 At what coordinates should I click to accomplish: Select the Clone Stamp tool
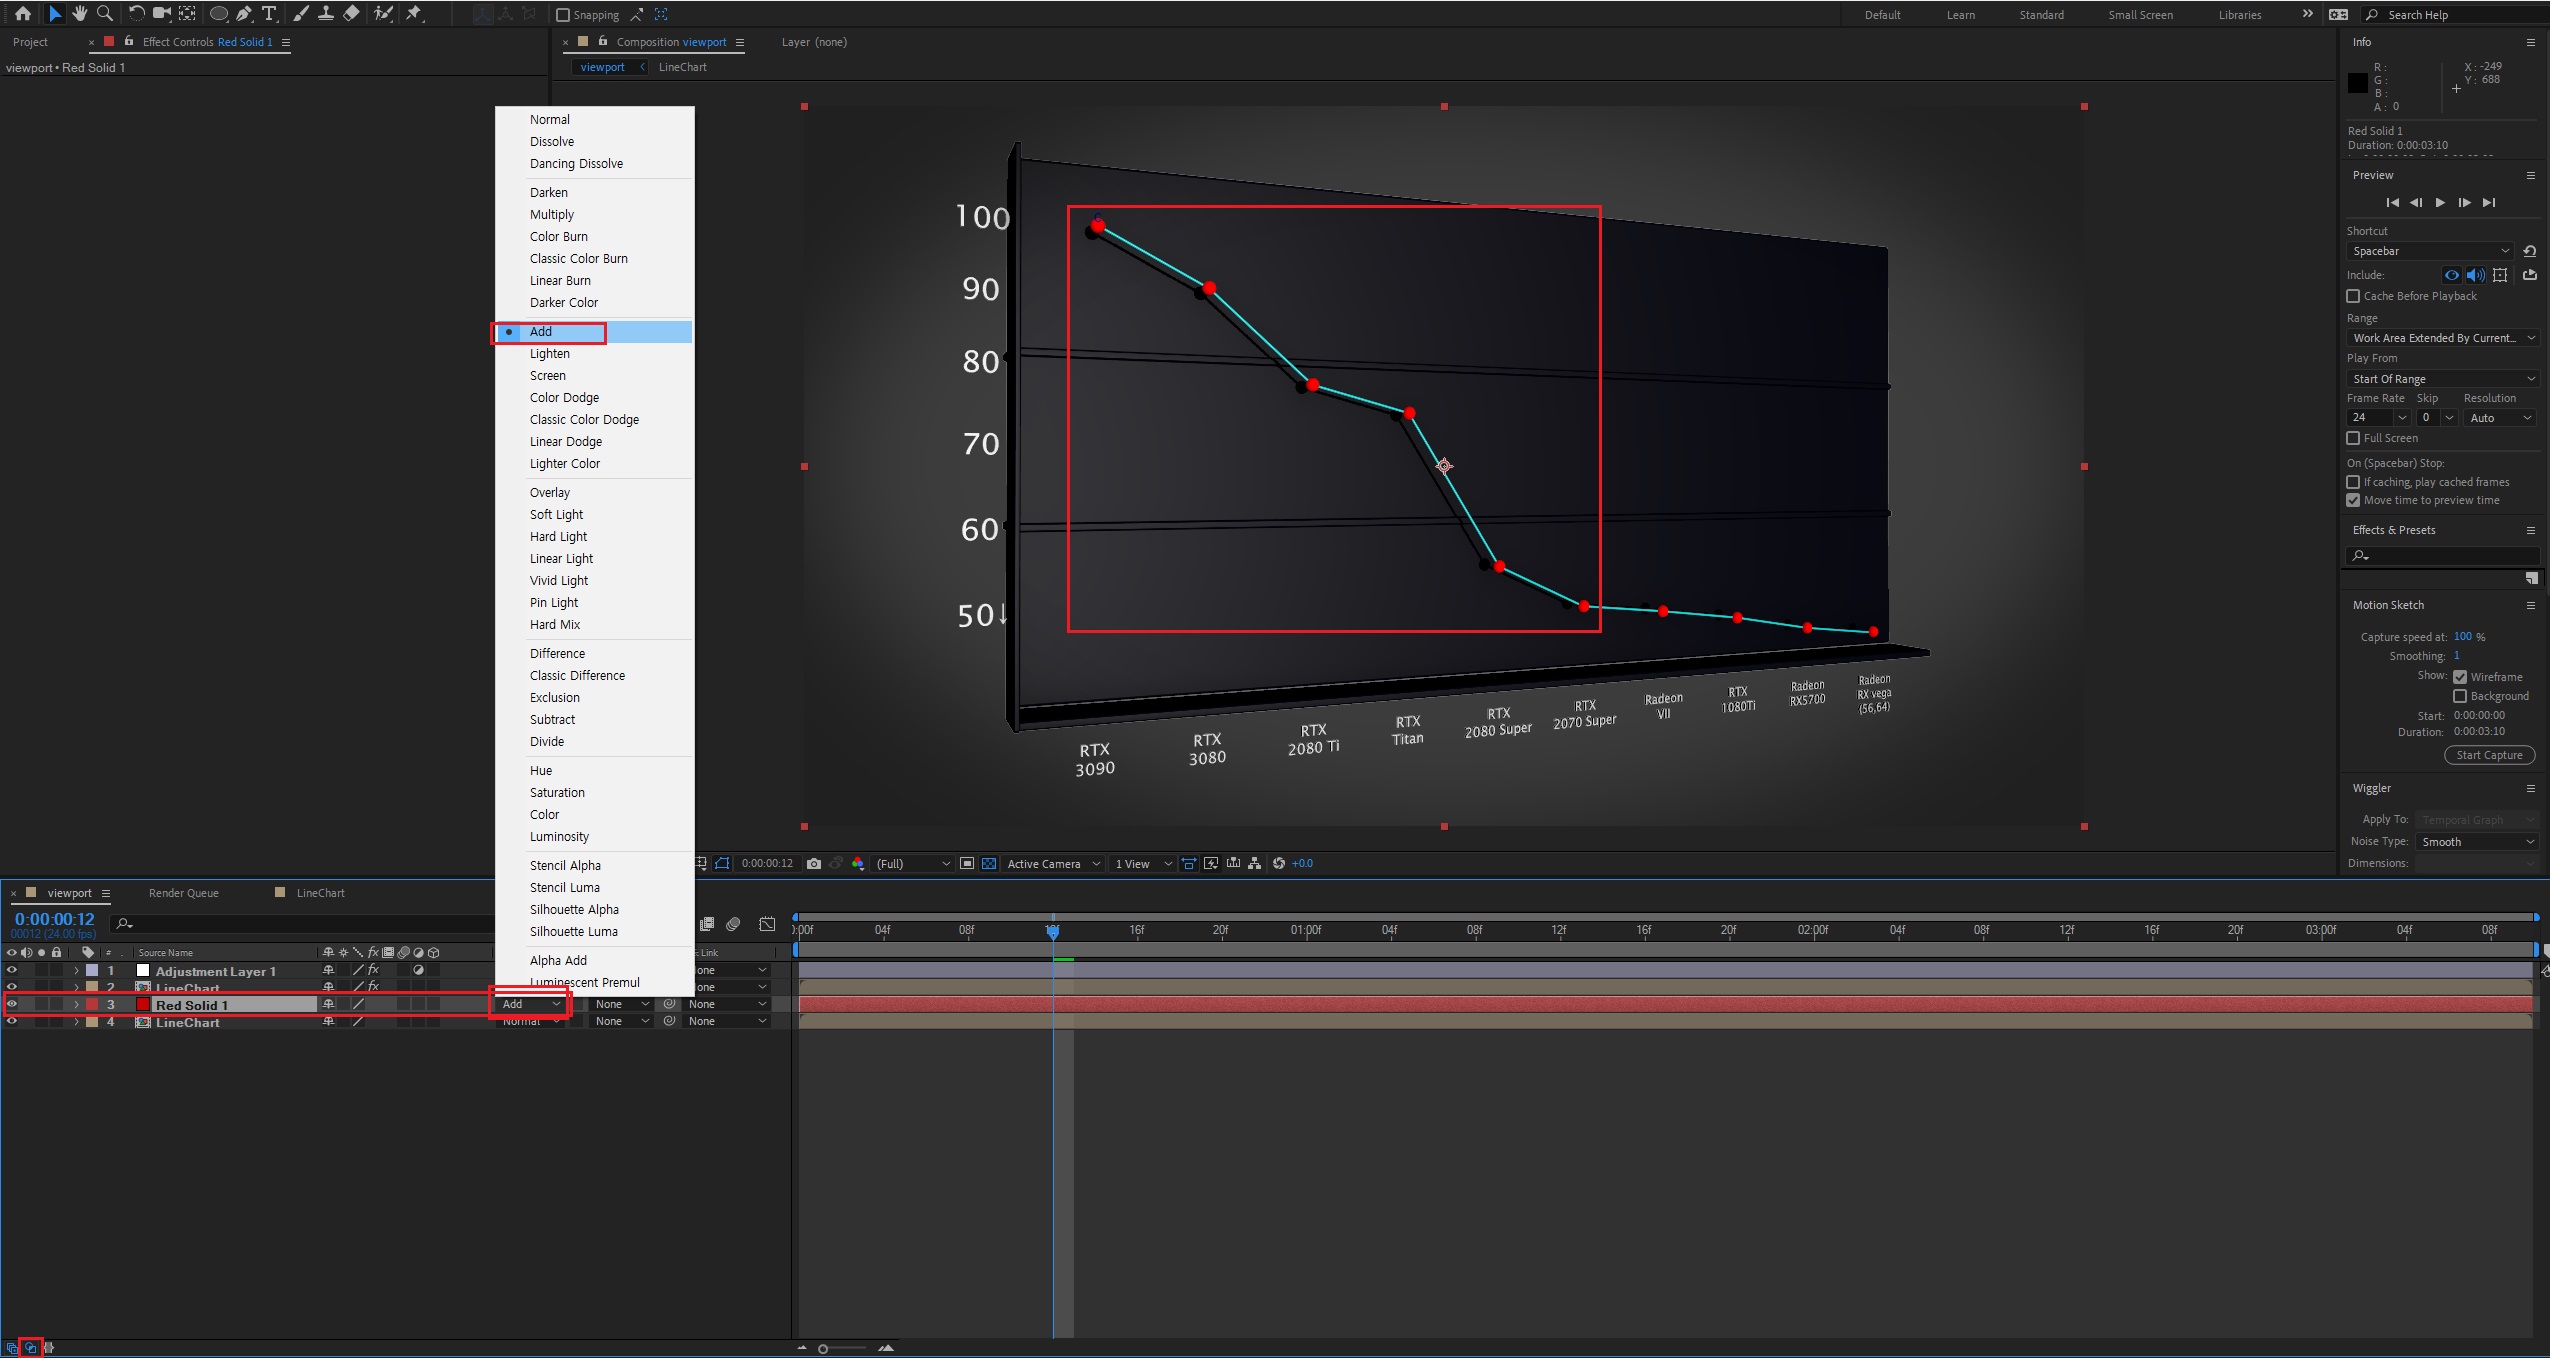[x=326, y=14]
